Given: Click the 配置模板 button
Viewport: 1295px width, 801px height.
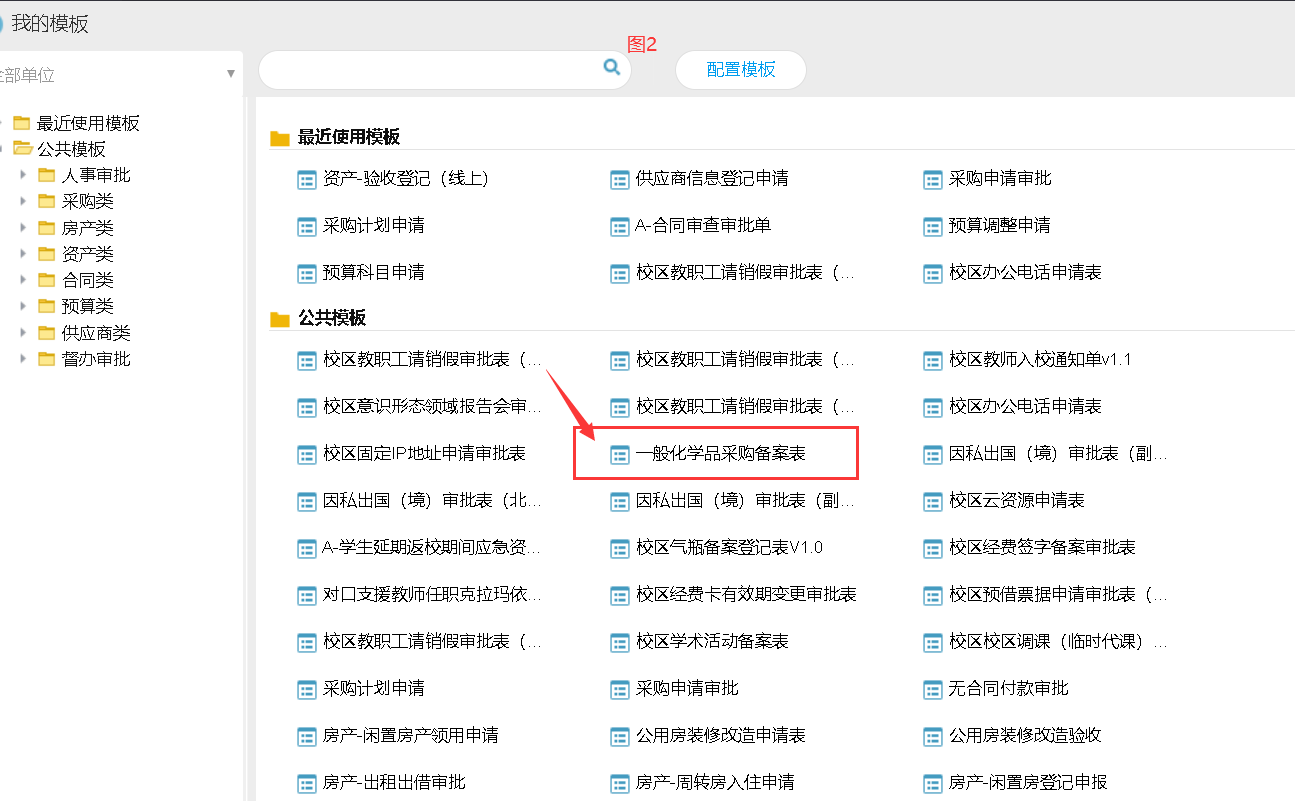Looking at the screenshot, I should (740, 70).
